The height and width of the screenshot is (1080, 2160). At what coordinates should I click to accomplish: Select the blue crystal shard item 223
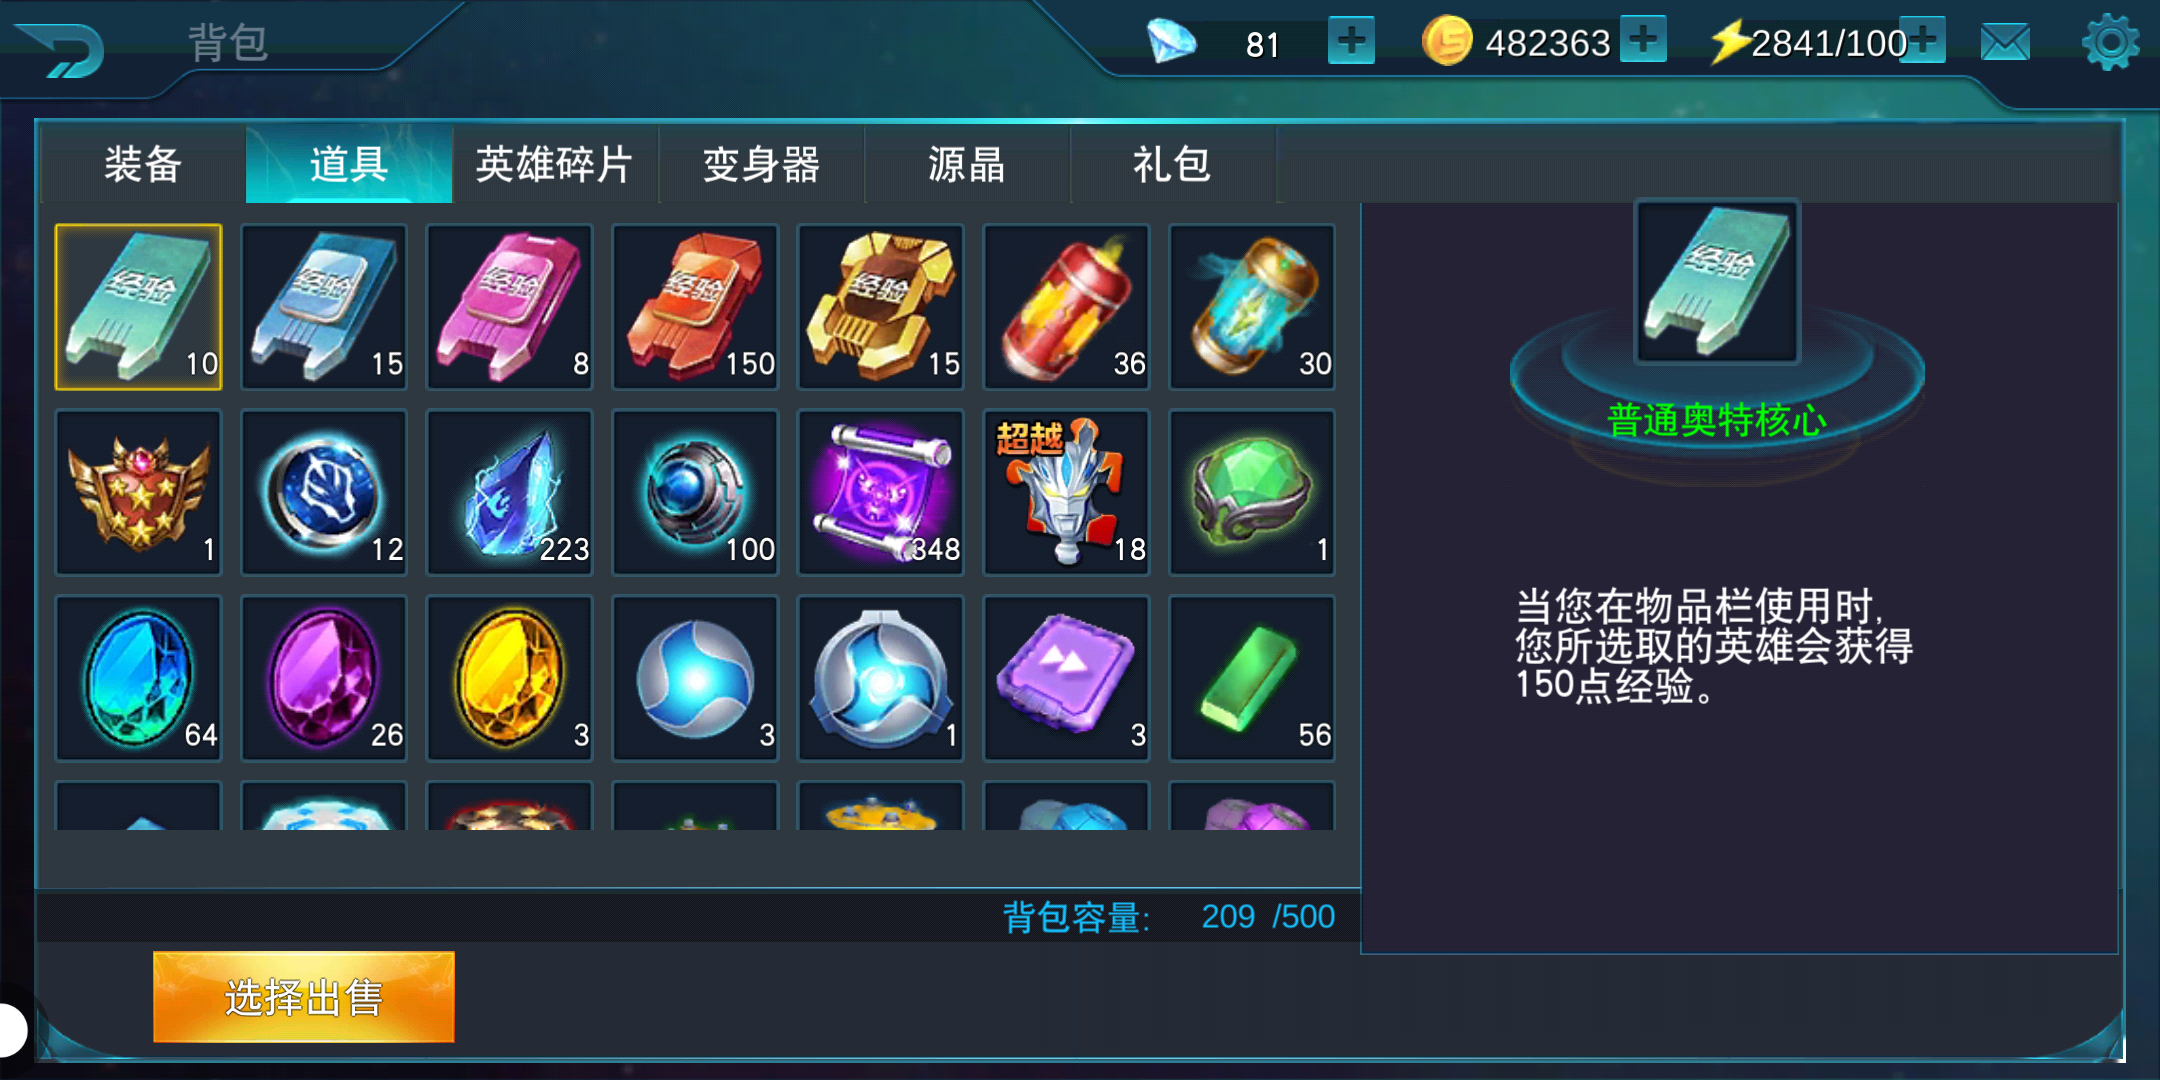510,493
